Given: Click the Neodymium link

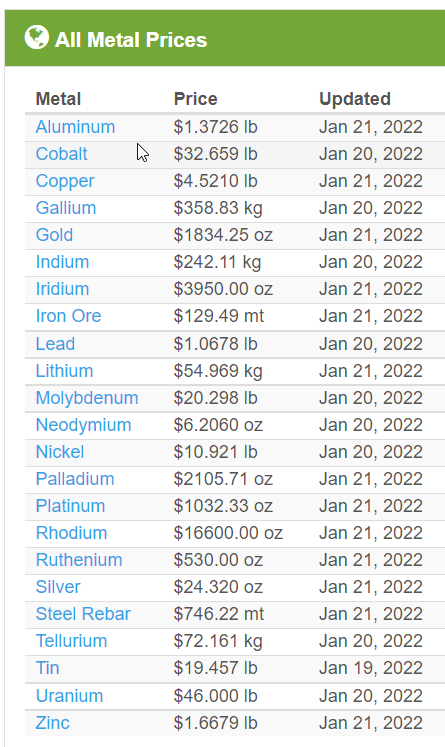Looking at the screenshot, I should pos(83,425).
